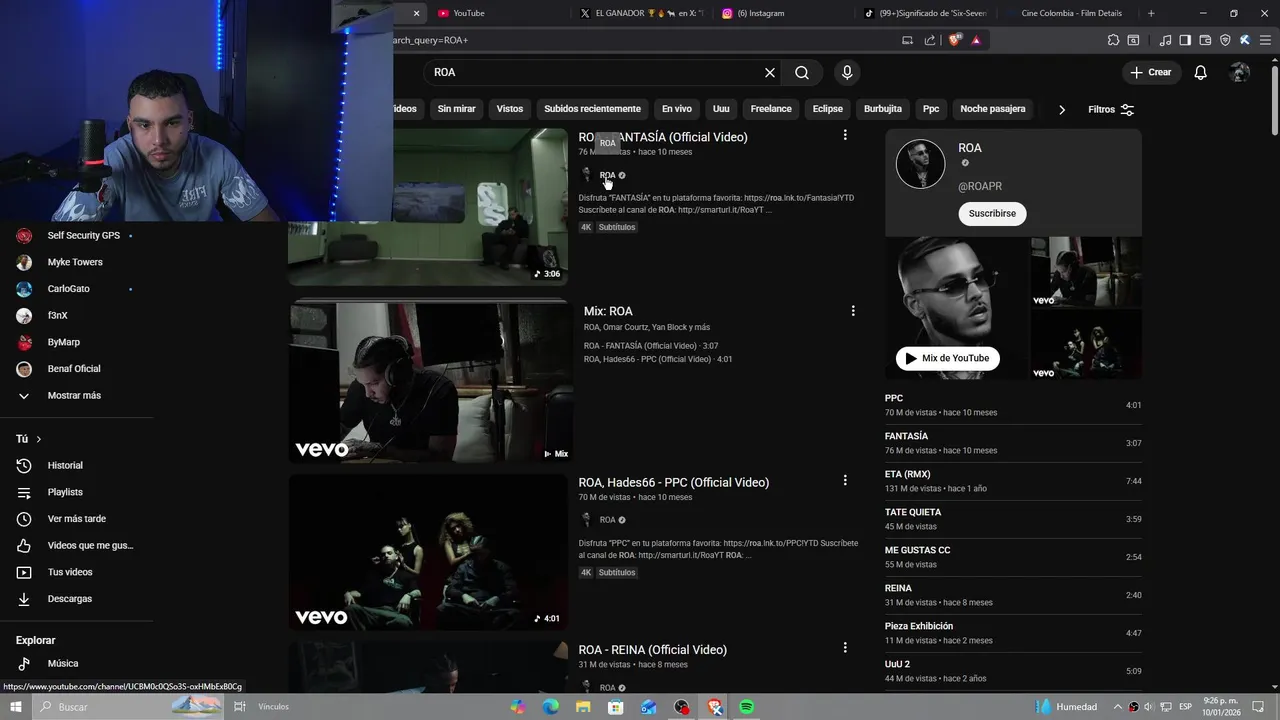Clear the ROA search text with X
The width and height of the screenshot is (1280, 720).
pyautogui.click(x=770, y=72)
